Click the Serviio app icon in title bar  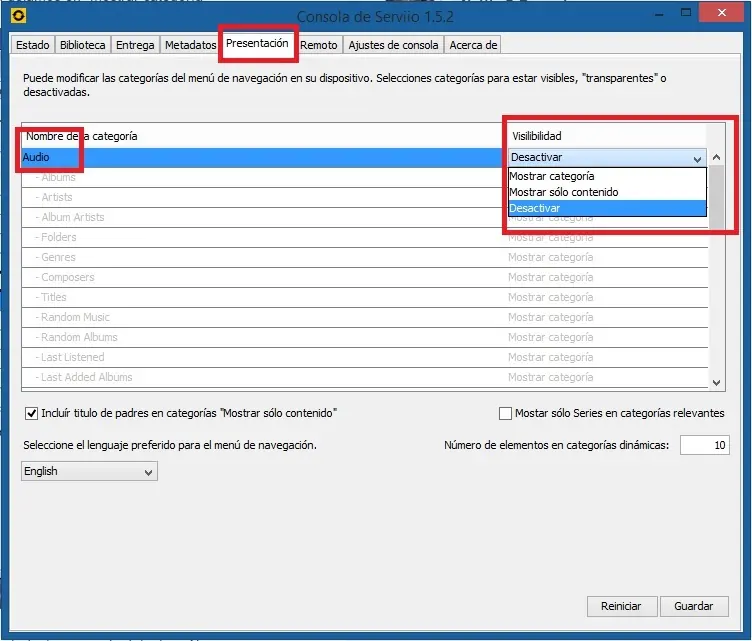(17, 17)
